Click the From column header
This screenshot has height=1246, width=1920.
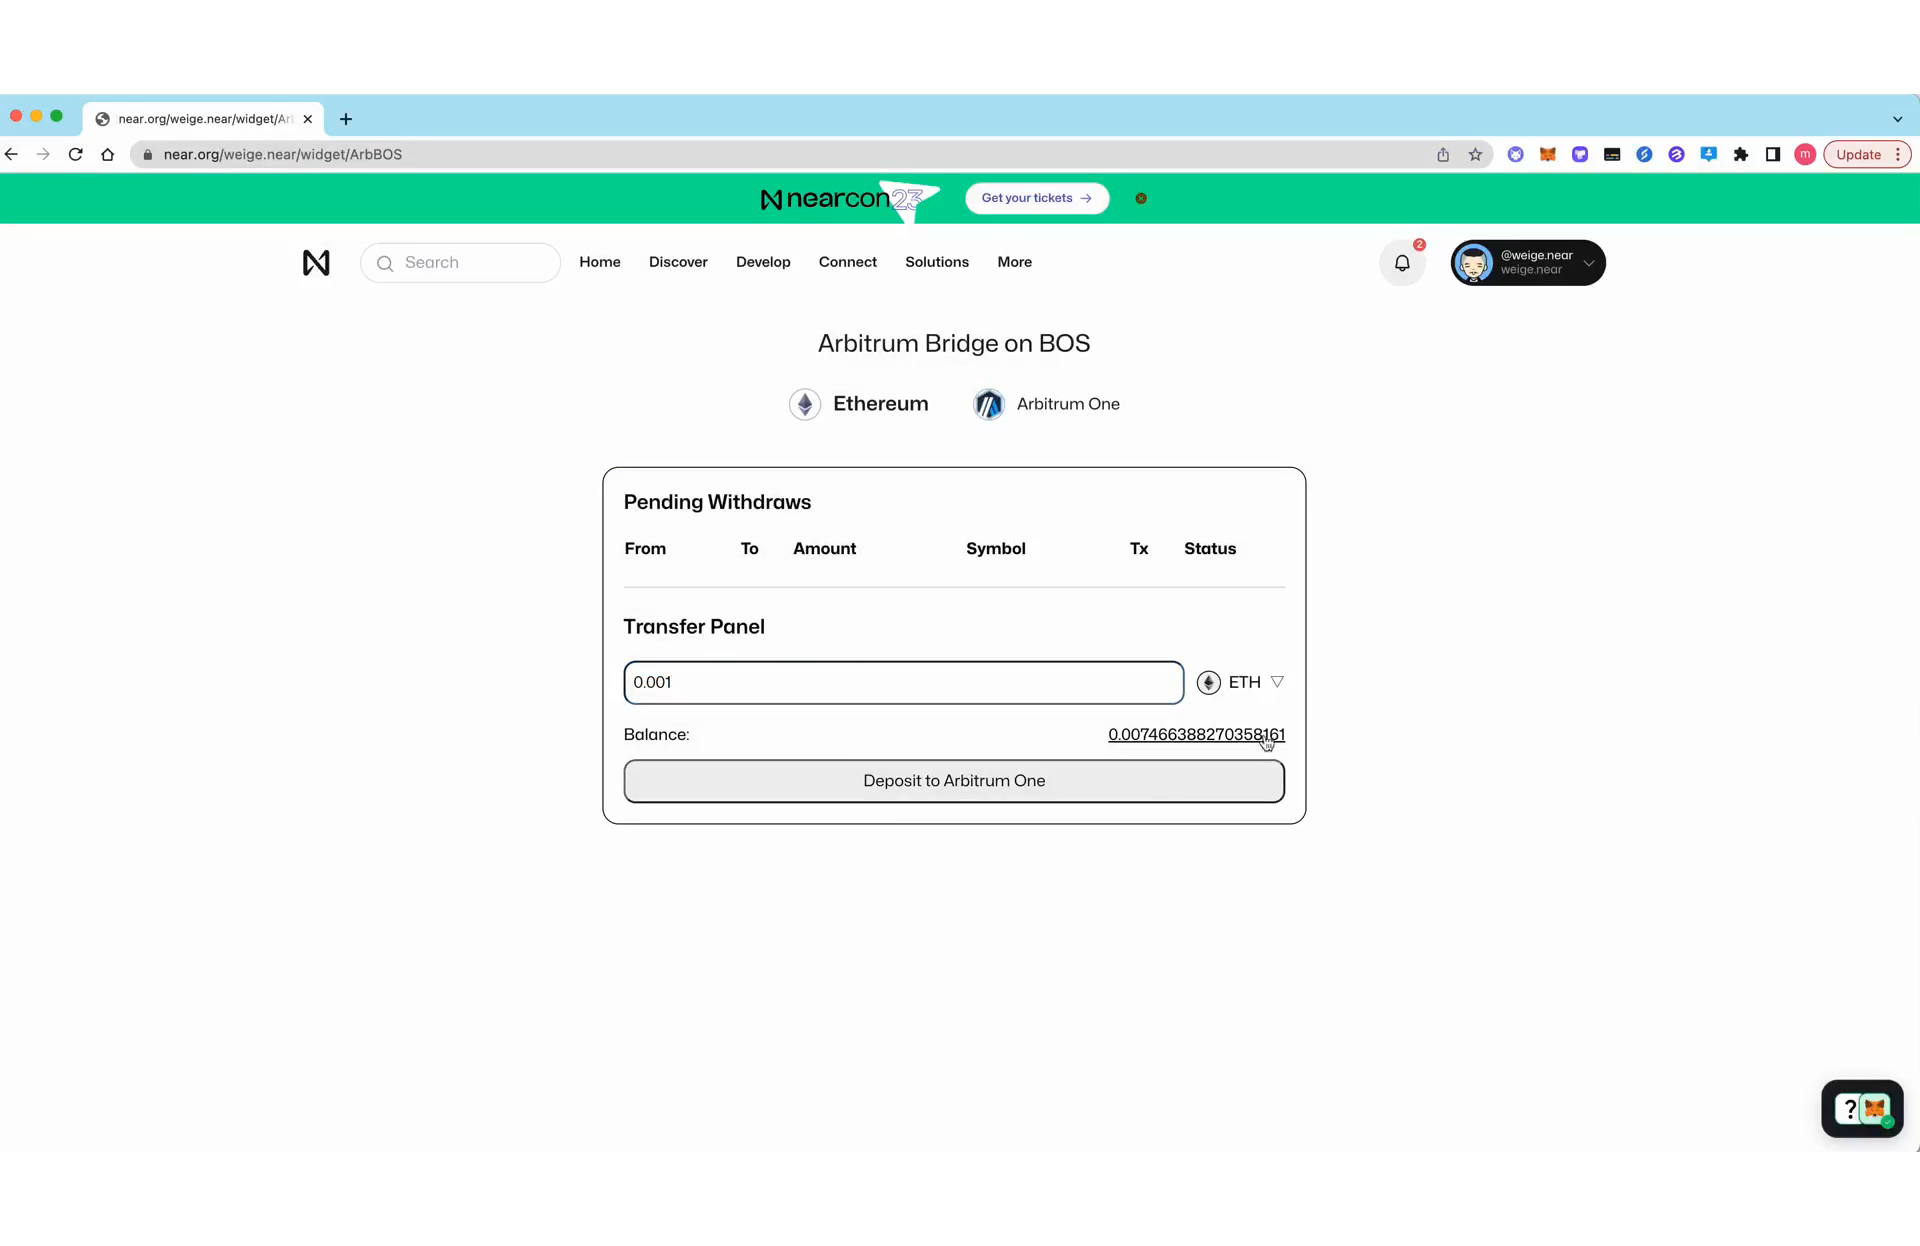tap(645, 549)
